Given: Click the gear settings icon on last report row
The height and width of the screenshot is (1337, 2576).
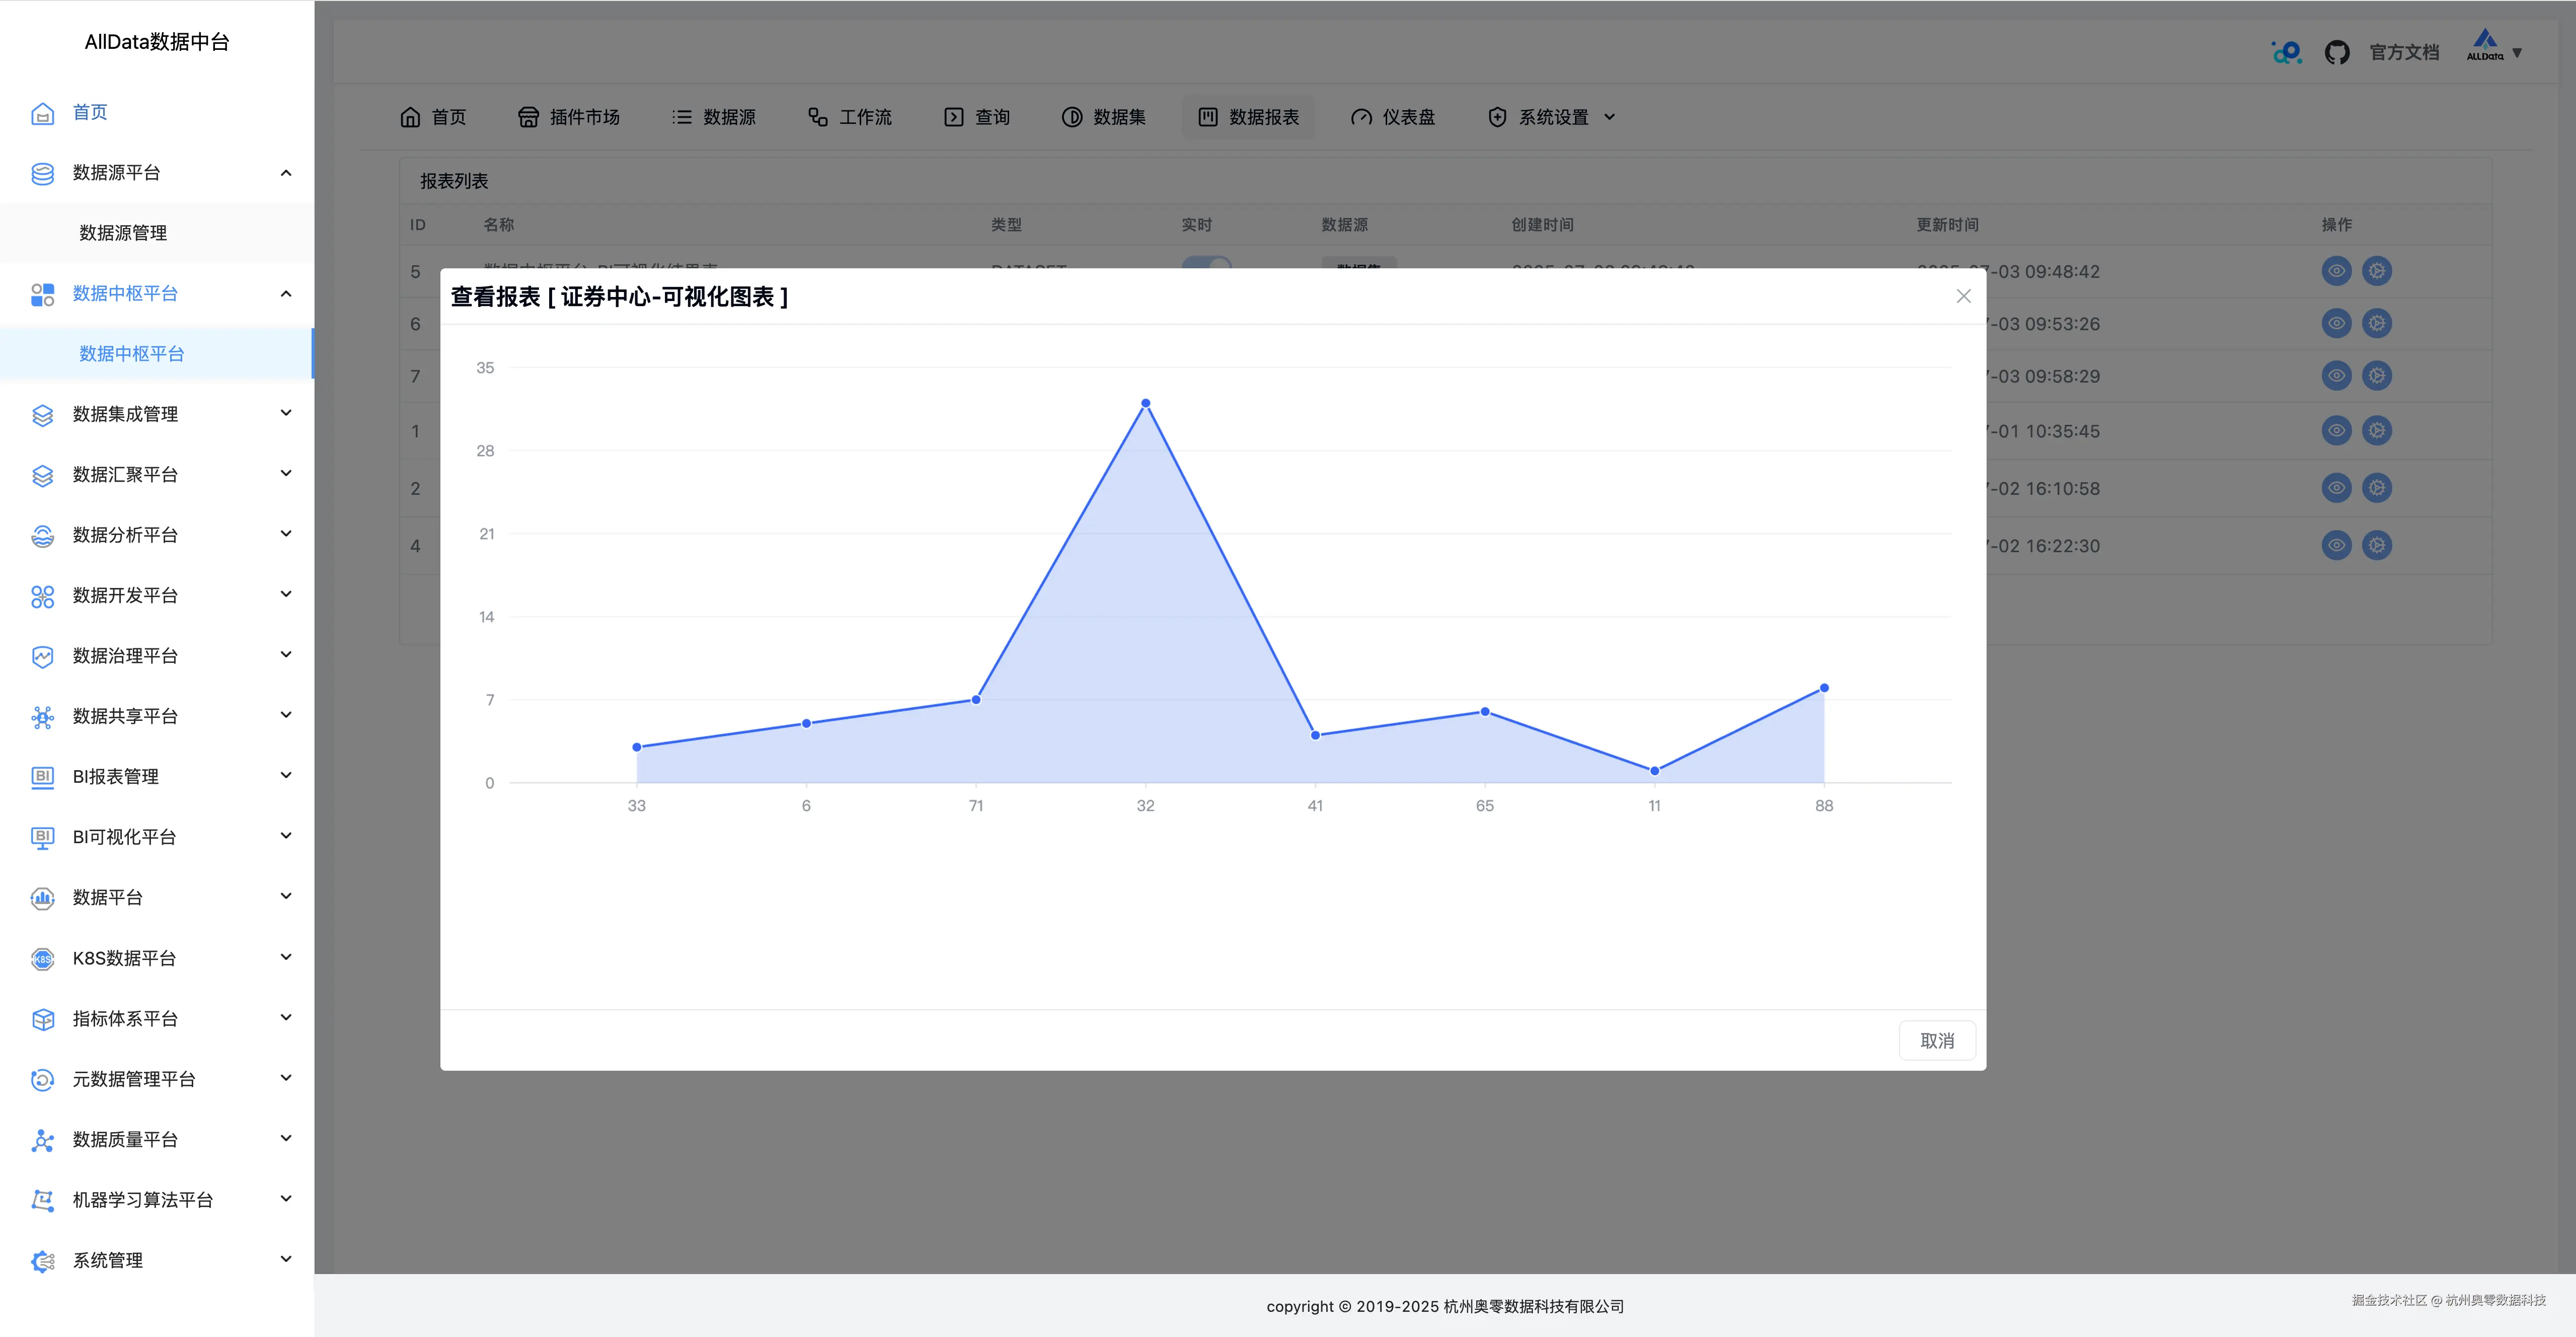Looking at the screenshot, I should coord(2377,545).
